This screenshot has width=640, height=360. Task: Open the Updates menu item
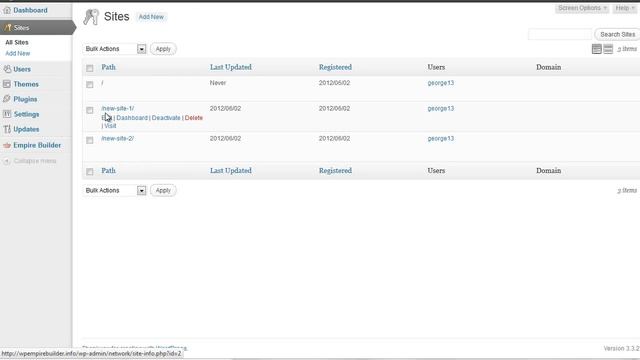tap(27, 129)
